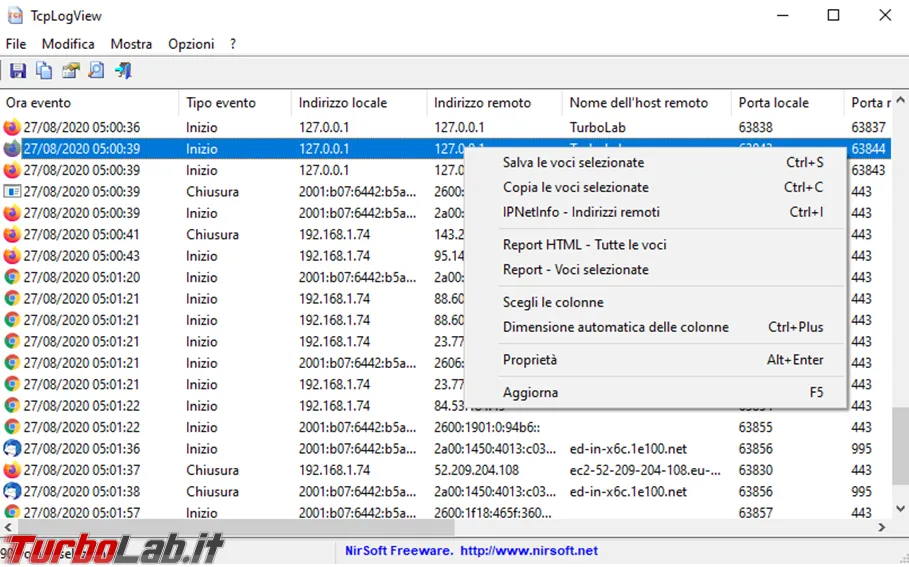909x567 pixels.
Task: Click the Save floppy disk toolbar icon
Action: coord(18,71)
